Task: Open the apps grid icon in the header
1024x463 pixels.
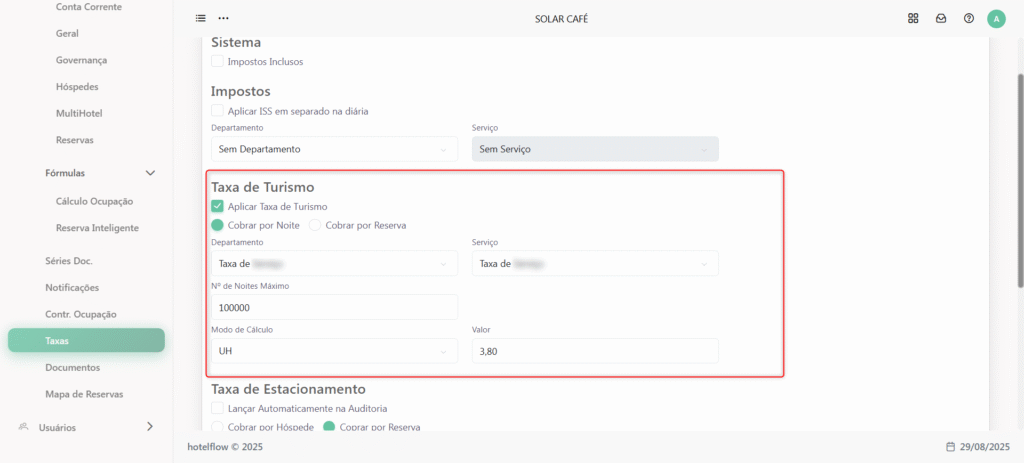Action: coord(913,18)
